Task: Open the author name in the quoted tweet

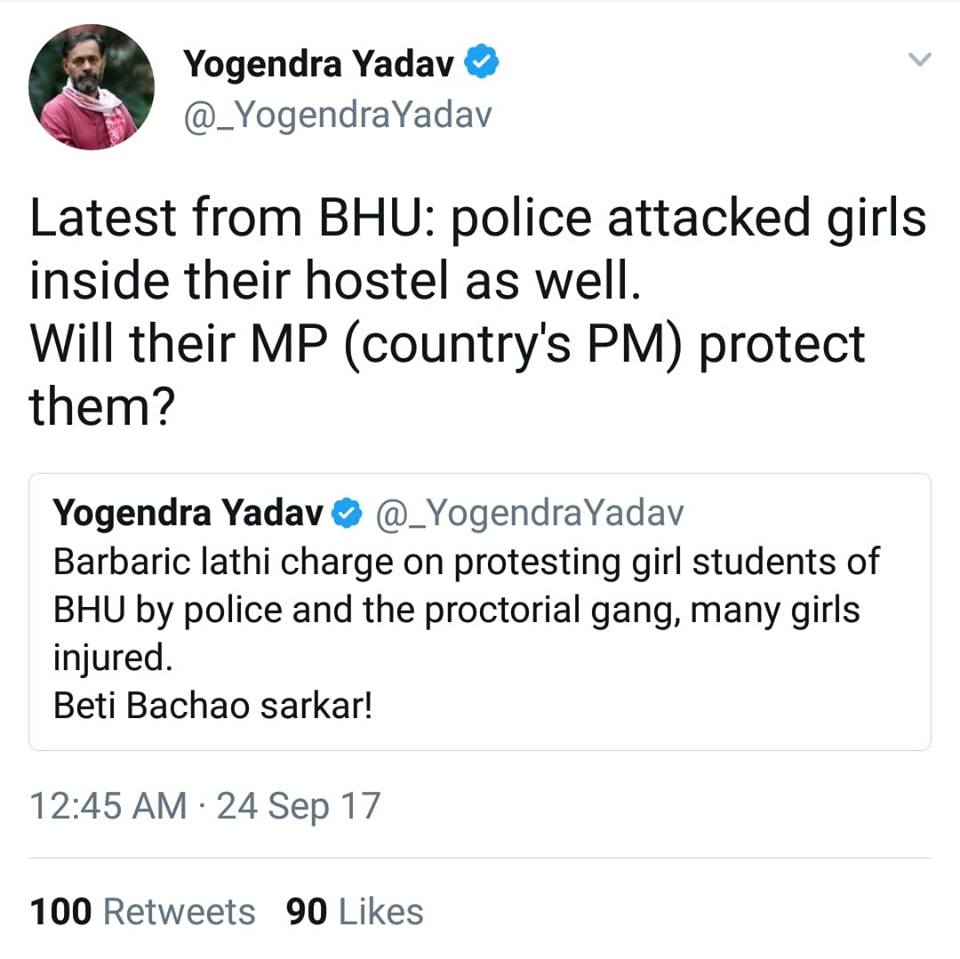Action: pyautogui.click(x=190, y=514)
